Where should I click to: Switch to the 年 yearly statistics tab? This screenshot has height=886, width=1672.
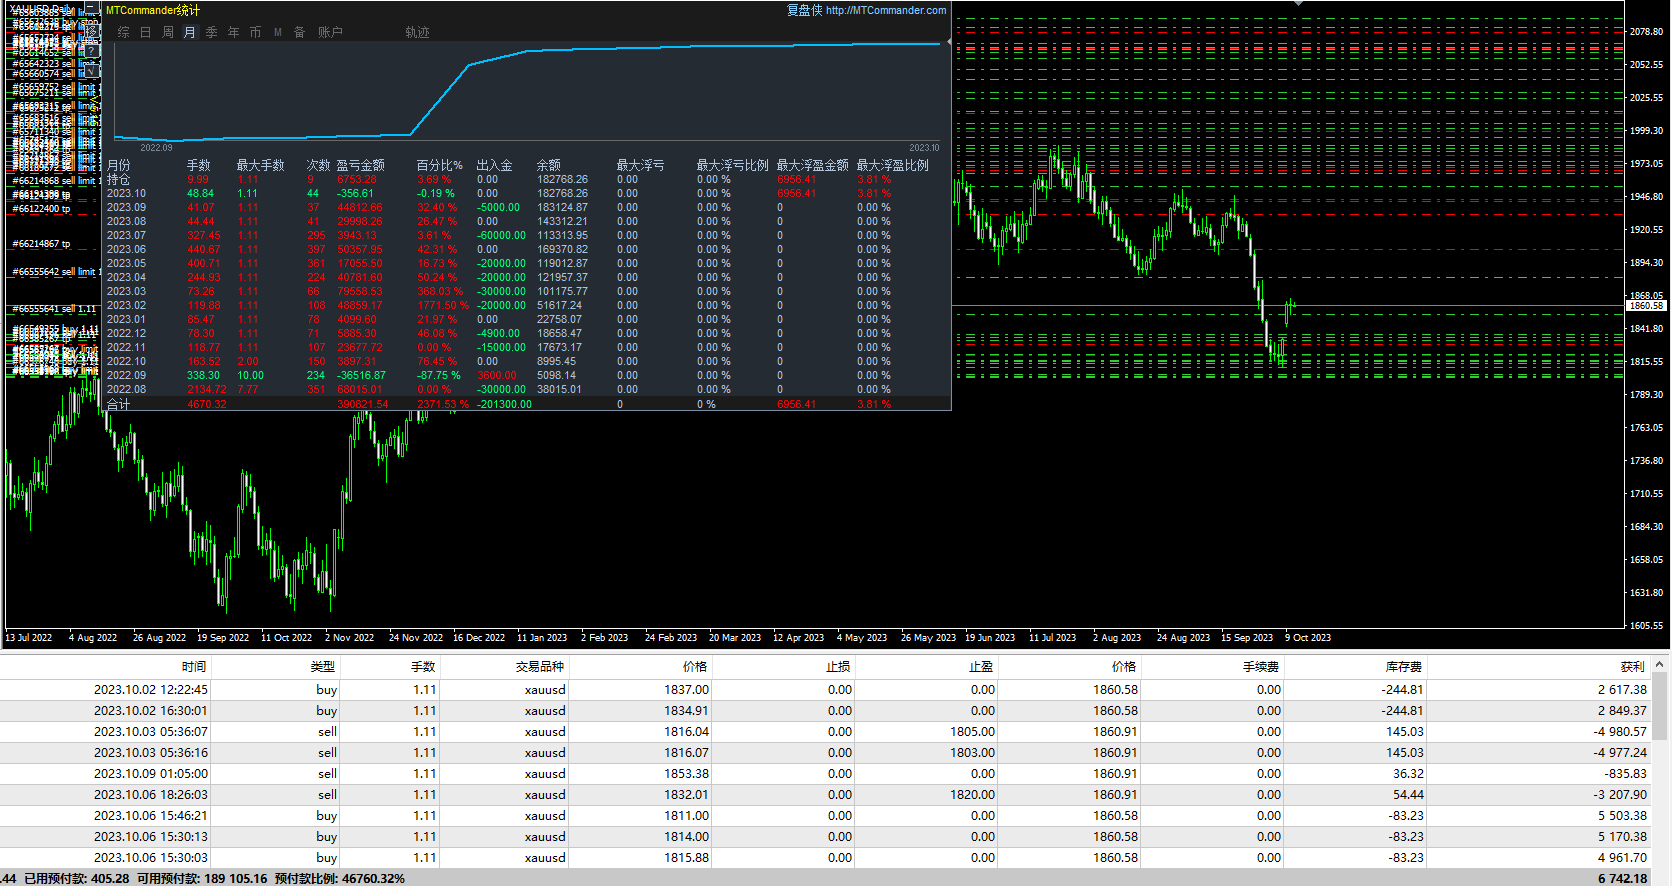[234, 32]
